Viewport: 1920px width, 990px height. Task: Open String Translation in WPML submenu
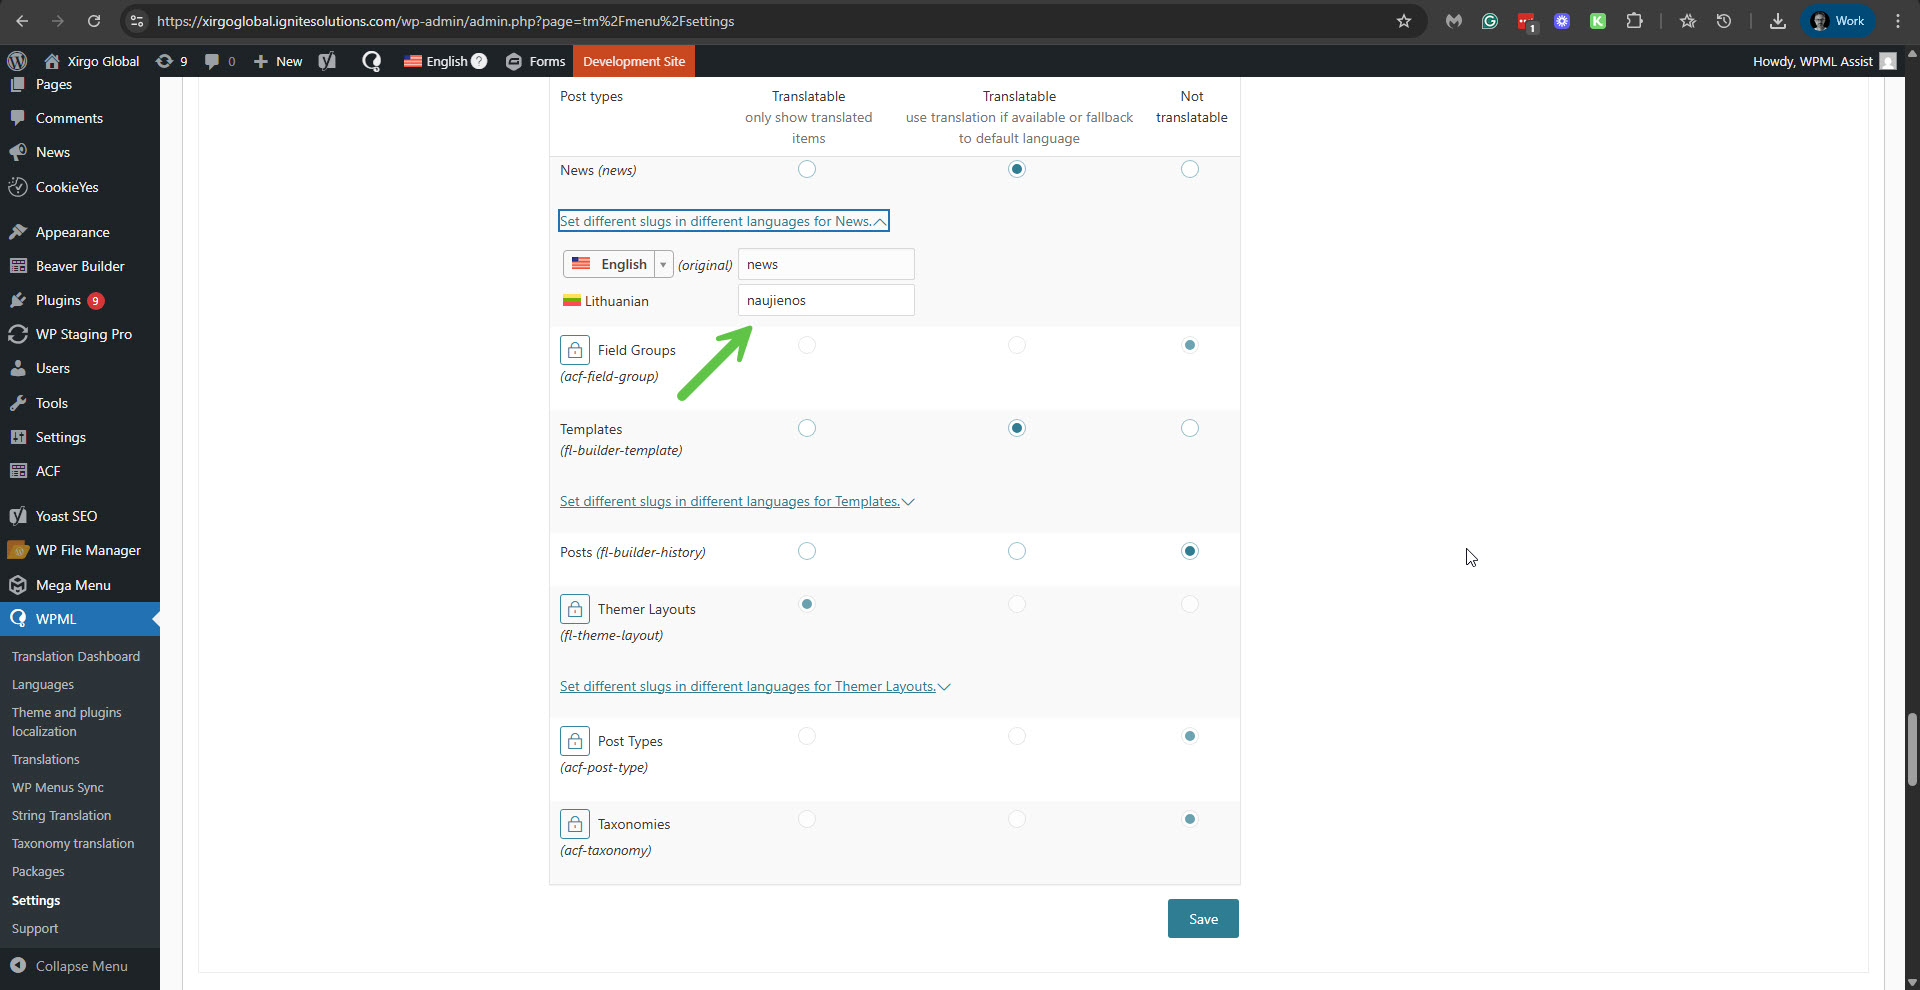[x=61, y=815]
